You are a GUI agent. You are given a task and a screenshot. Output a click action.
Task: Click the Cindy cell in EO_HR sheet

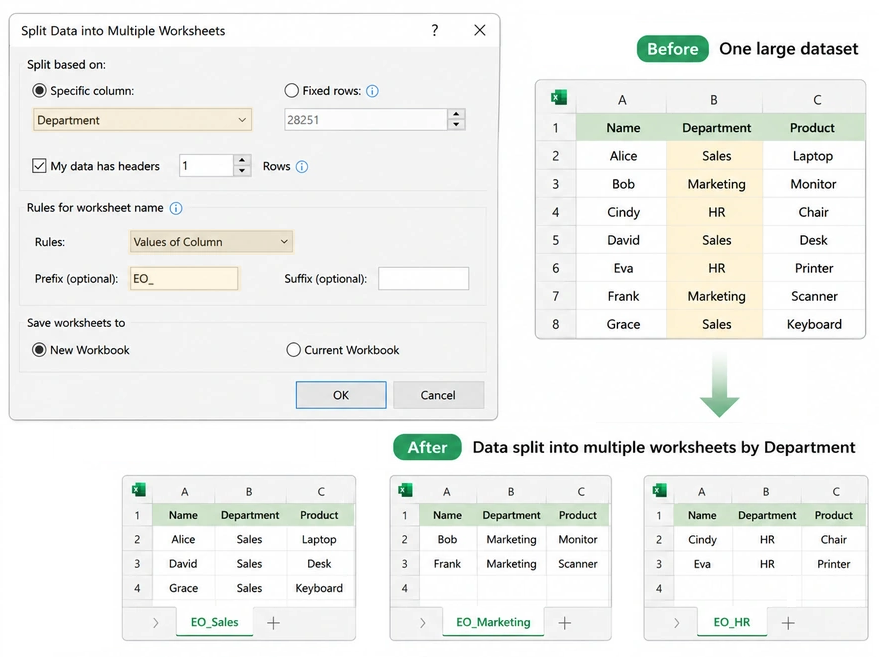click(x=702, y=539)
